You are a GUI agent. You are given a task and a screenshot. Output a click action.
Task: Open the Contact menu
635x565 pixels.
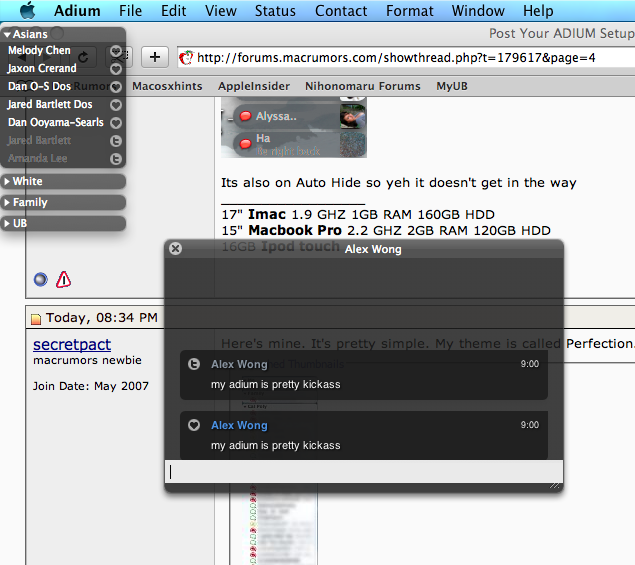coord(341,11)
